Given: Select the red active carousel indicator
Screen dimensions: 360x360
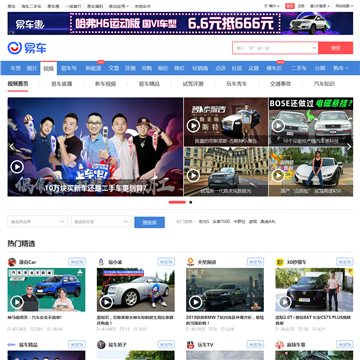Looking at the screenshot, I should click(x=177, y=202).
